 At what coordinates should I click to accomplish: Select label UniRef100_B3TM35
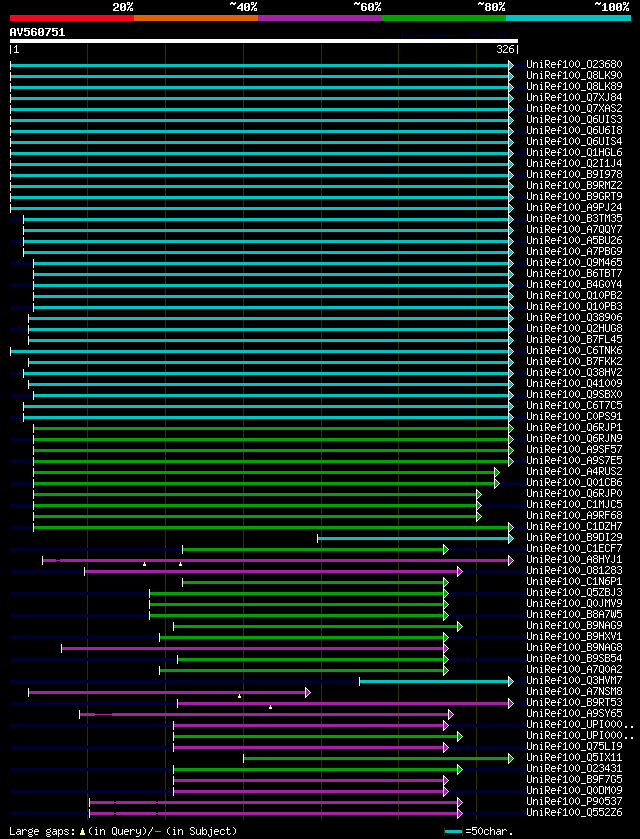click(574, 218)
